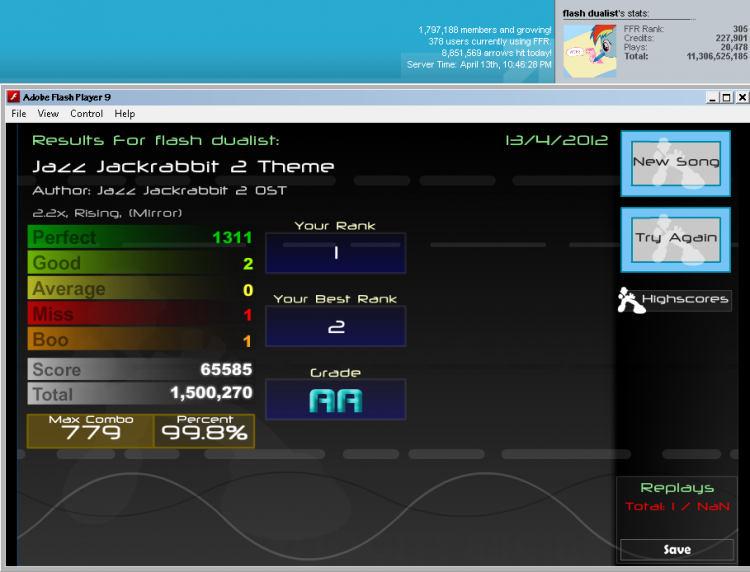Click the Adobe Flash Player title bar icon
Screen dimensions: 750x572
(14, 97)
